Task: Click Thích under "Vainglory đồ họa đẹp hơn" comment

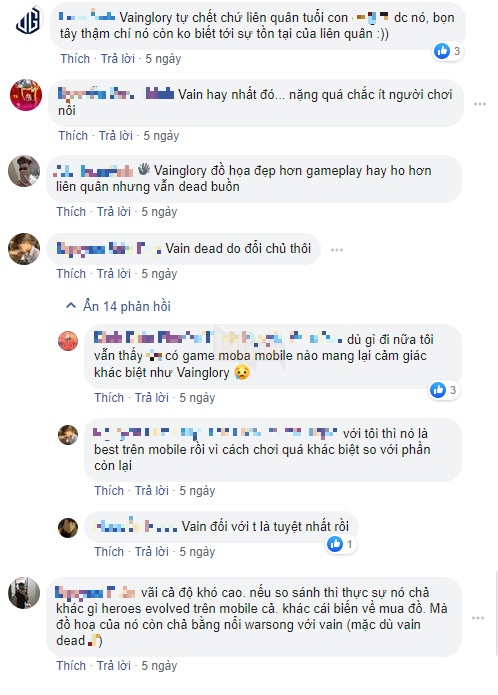Action: pyautogui.click(x=71, y=212)
